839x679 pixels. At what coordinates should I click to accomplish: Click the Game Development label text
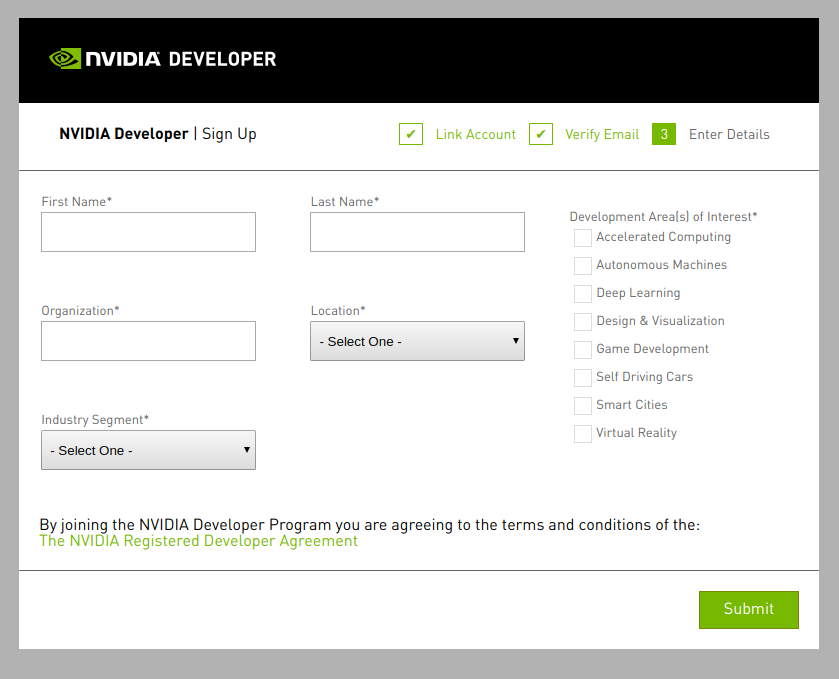[652, 349]
